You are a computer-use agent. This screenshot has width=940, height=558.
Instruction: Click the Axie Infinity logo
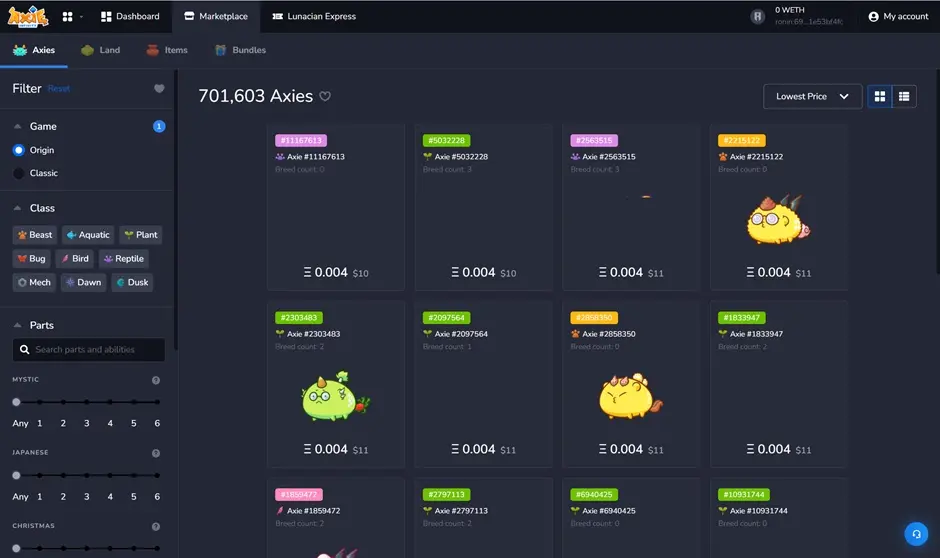(x=28, y=16)
